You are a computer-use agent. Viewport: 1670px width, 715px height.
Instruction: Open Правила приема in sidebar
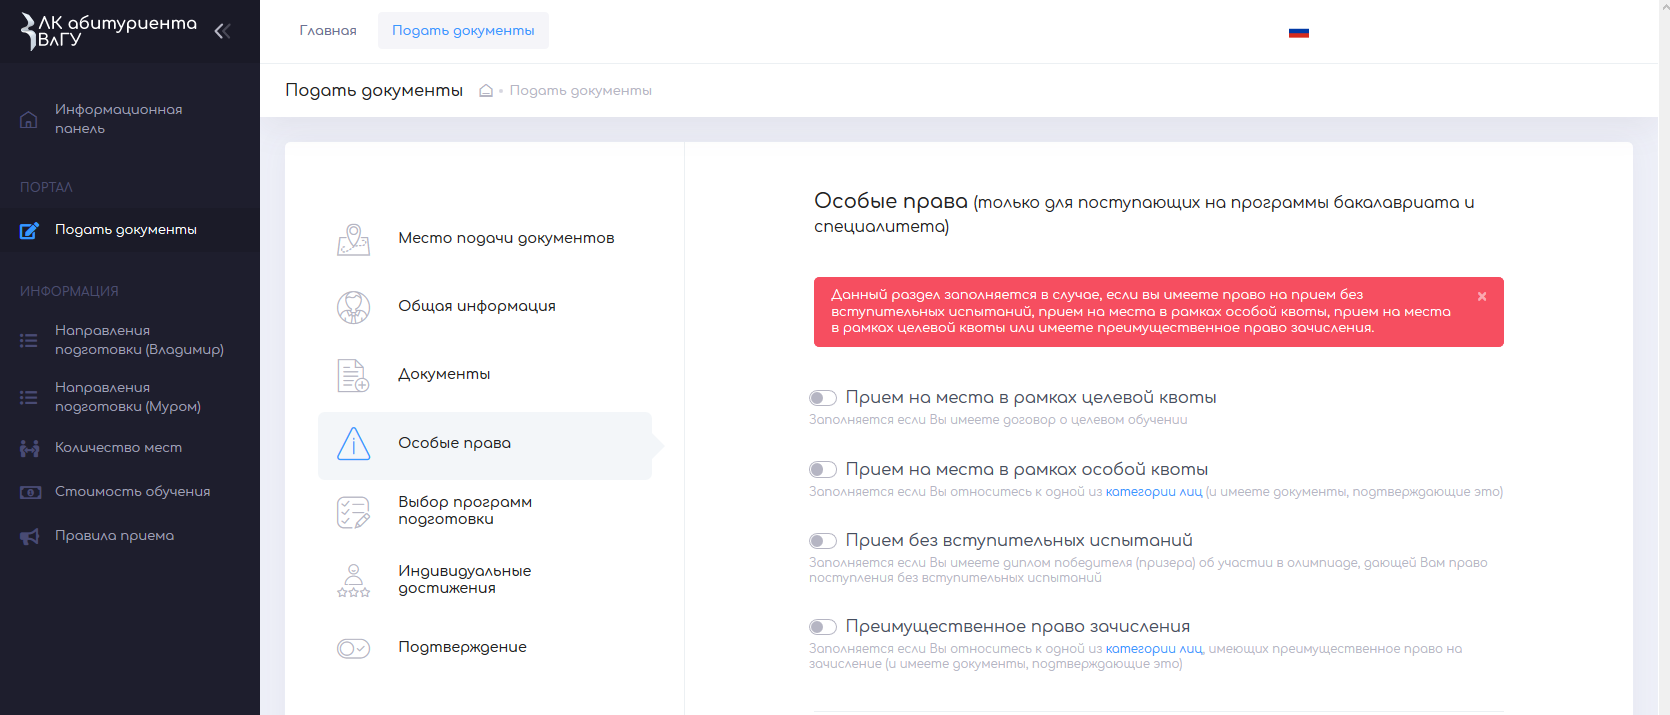coord(130,536)
